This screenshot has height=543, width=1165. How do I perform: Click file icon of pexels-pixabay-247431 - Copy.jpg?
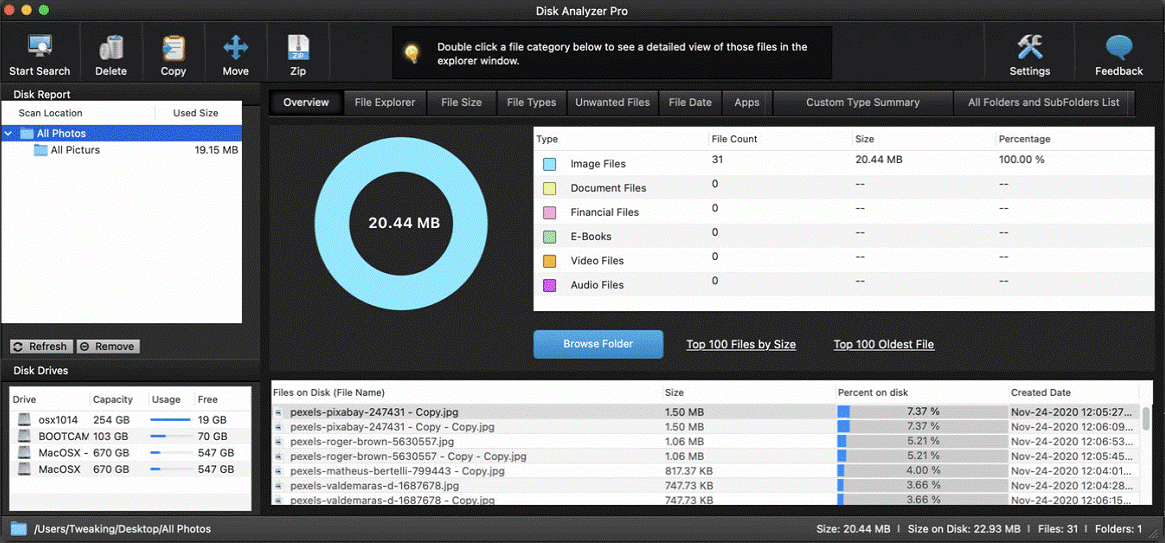tap(279, 412)
